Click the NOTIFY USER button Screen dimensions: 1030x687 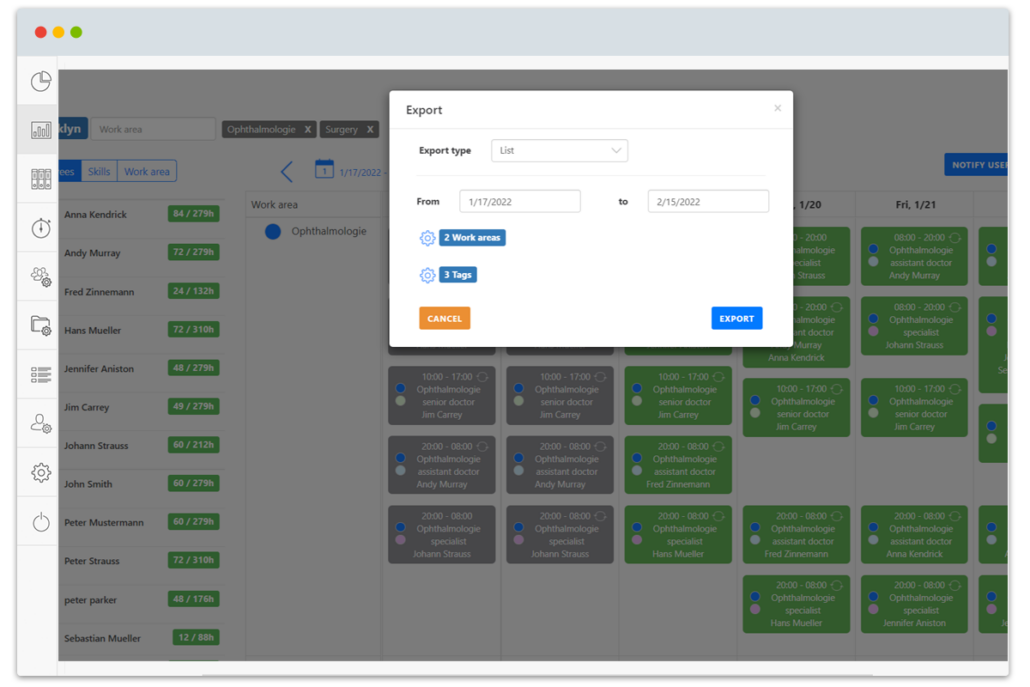(976, 164)
